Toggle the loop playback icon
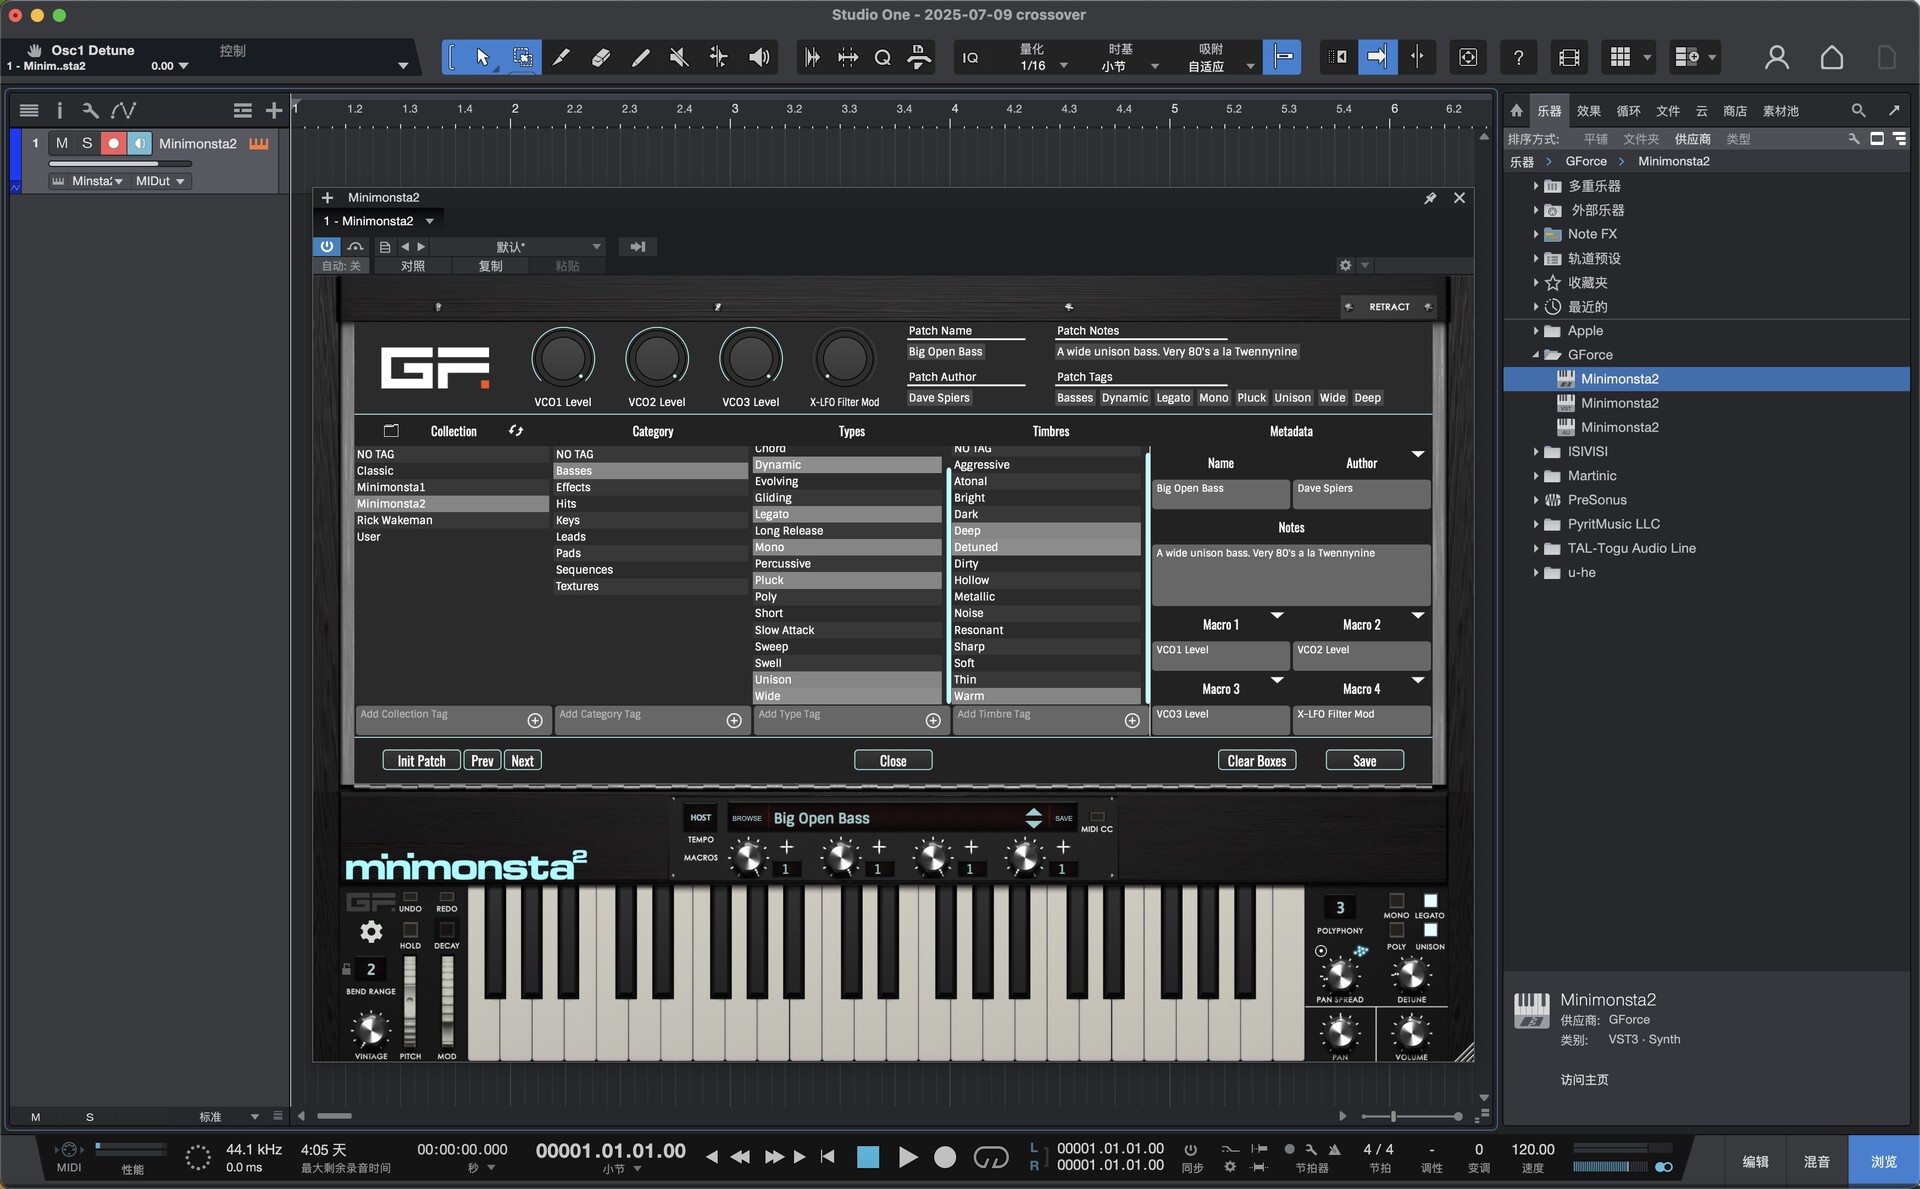Image resolution: width=1920 pixels, height=1189 pixels. [x=990, y=1157]
